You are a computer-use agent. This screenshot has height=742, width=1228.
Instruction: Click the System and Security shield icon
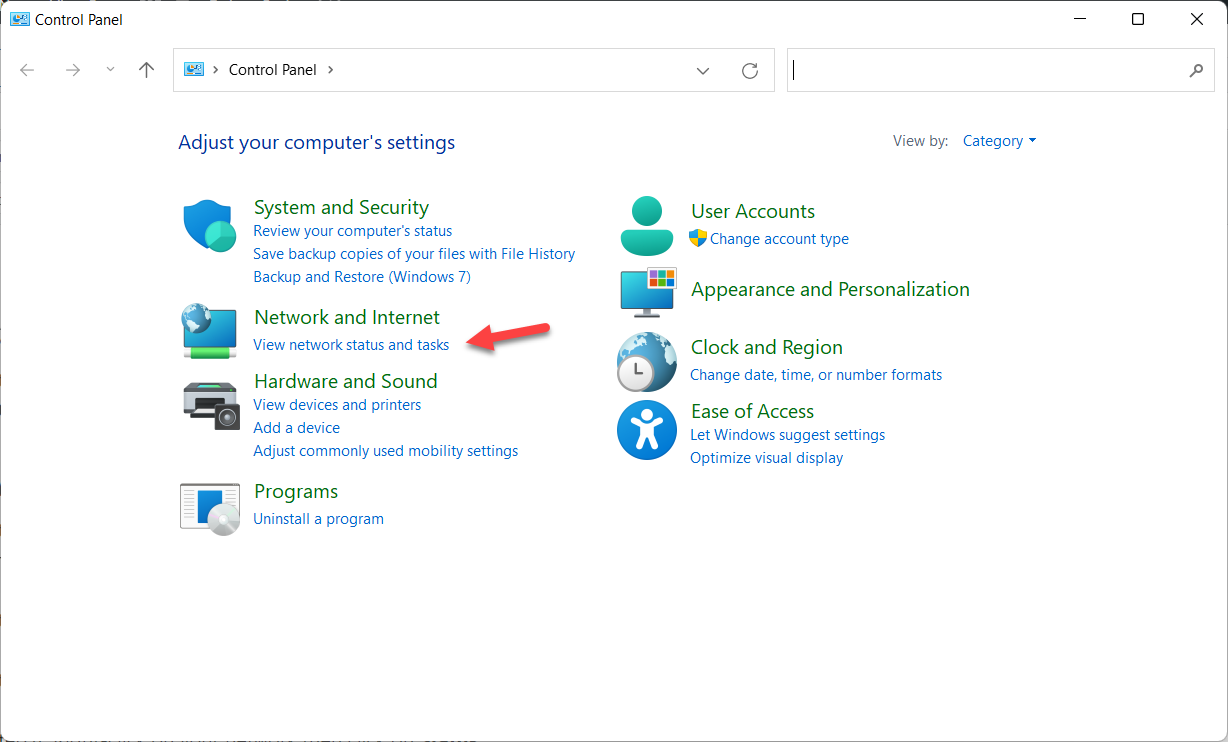pos(209,225)
